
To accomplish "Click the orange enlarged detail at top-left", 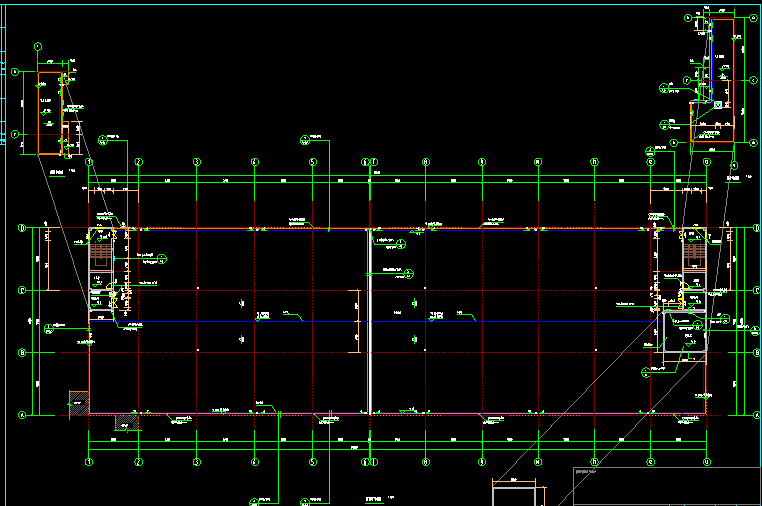I will tap(50, 113).
